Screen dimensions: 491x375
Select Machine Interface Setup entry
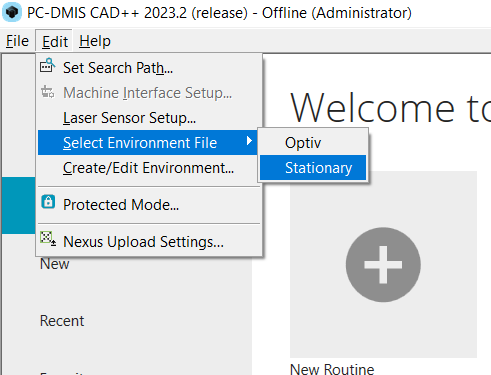tap(149, 93)
